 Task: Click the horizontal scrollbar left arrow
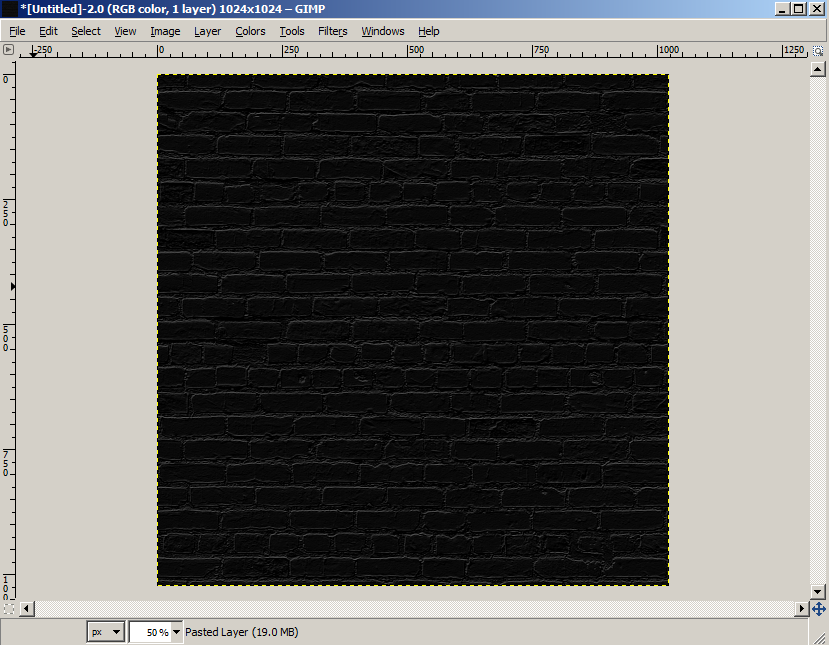27,609
